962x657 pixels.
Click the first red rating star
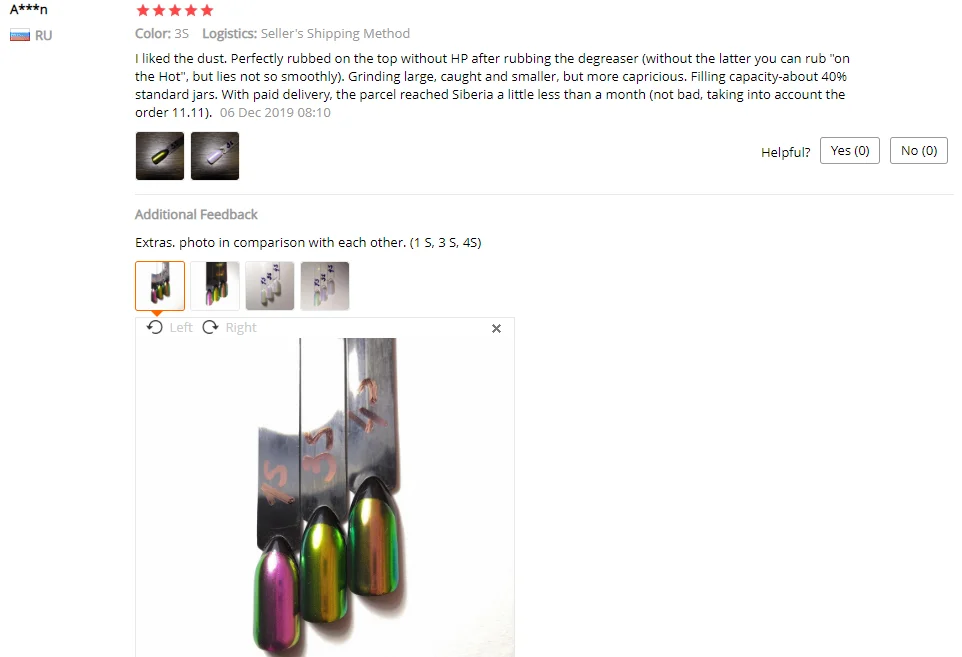[x=143, y=10]
